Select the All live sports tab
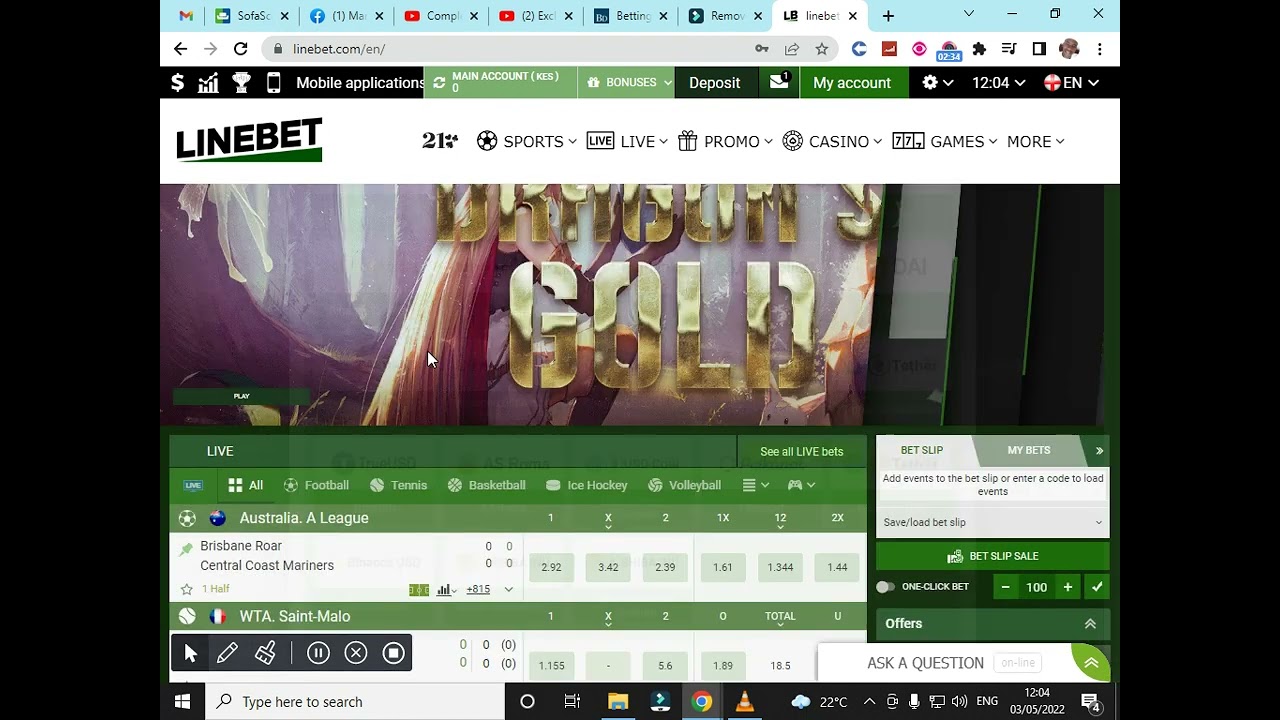Image resolution: width=1280 pixels, height=720 pixels. pos(245,485)
